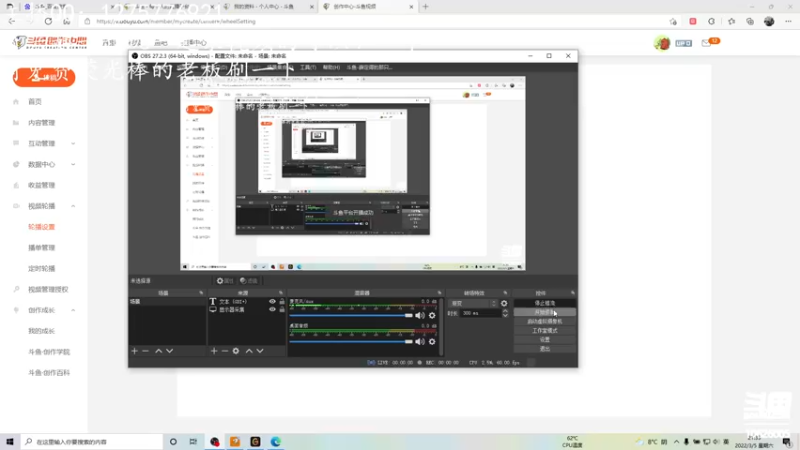Open 我的成长 in the sidebar
800x450 pixels.
[41, 331]
